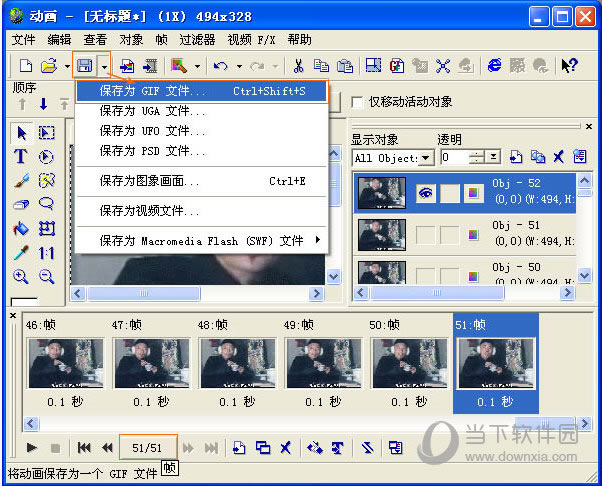Click the Add image toolbar icon
This screenshot has width=602, height=486.
127,66
